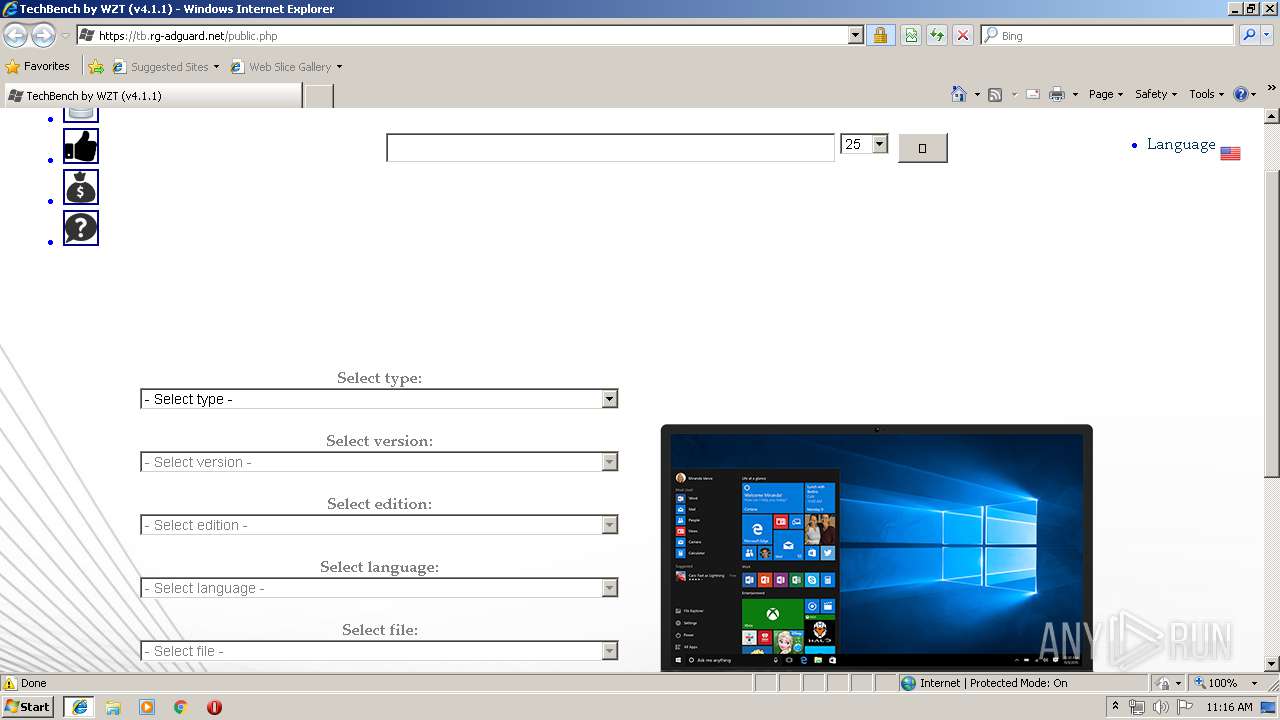Click the security lock icon
Image resolution: width=1280 pixels, height=720 pixels.
tap(880, 35)
